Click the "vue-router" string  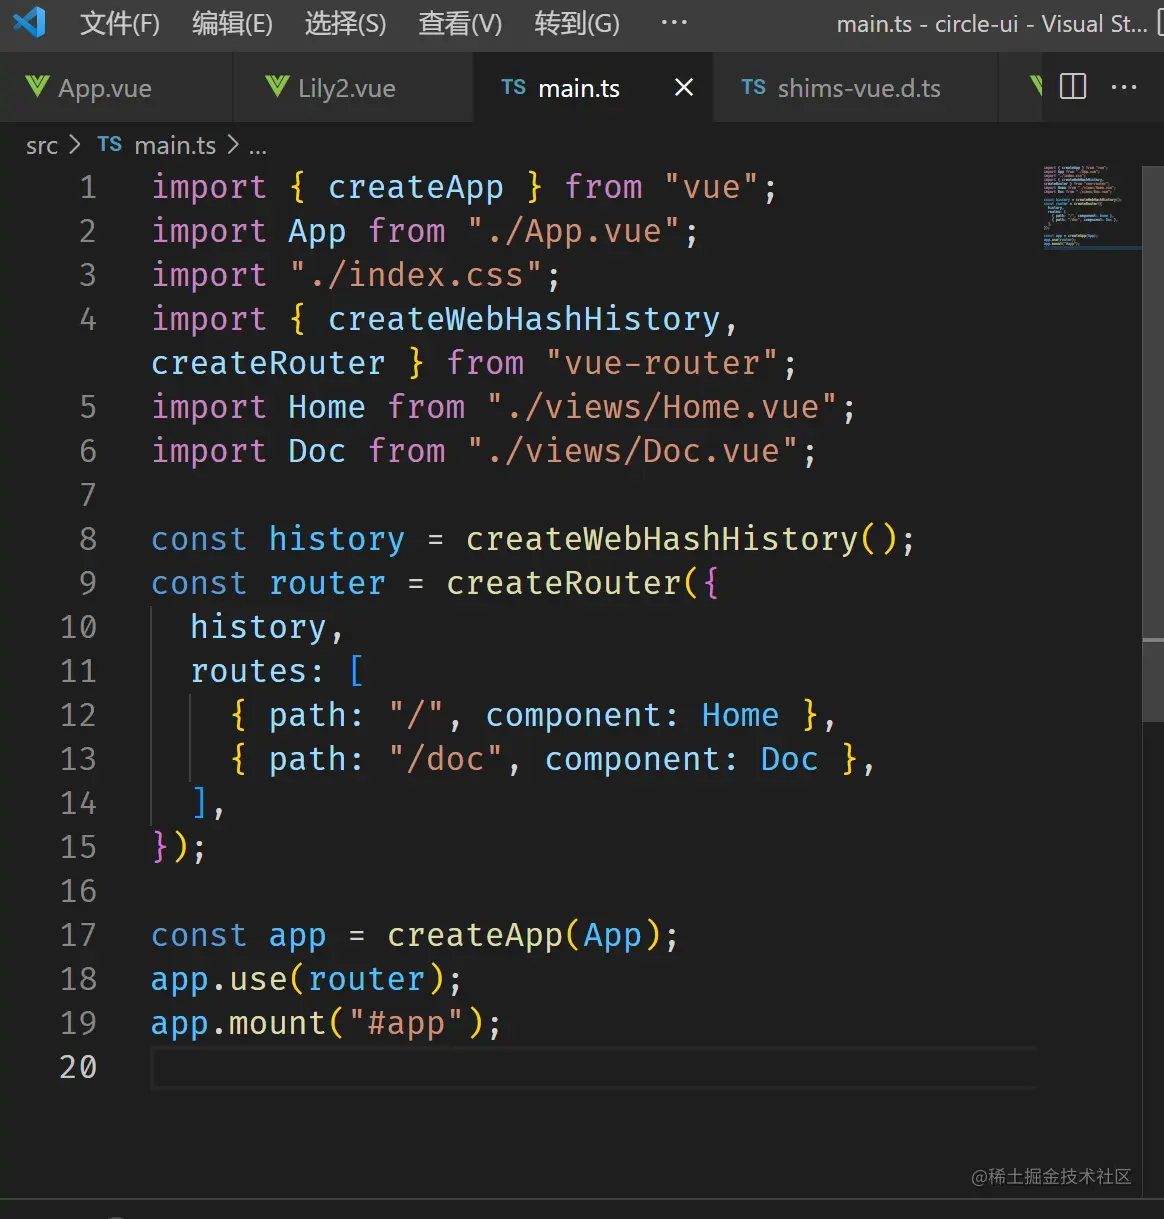click(x=662, y=363)
